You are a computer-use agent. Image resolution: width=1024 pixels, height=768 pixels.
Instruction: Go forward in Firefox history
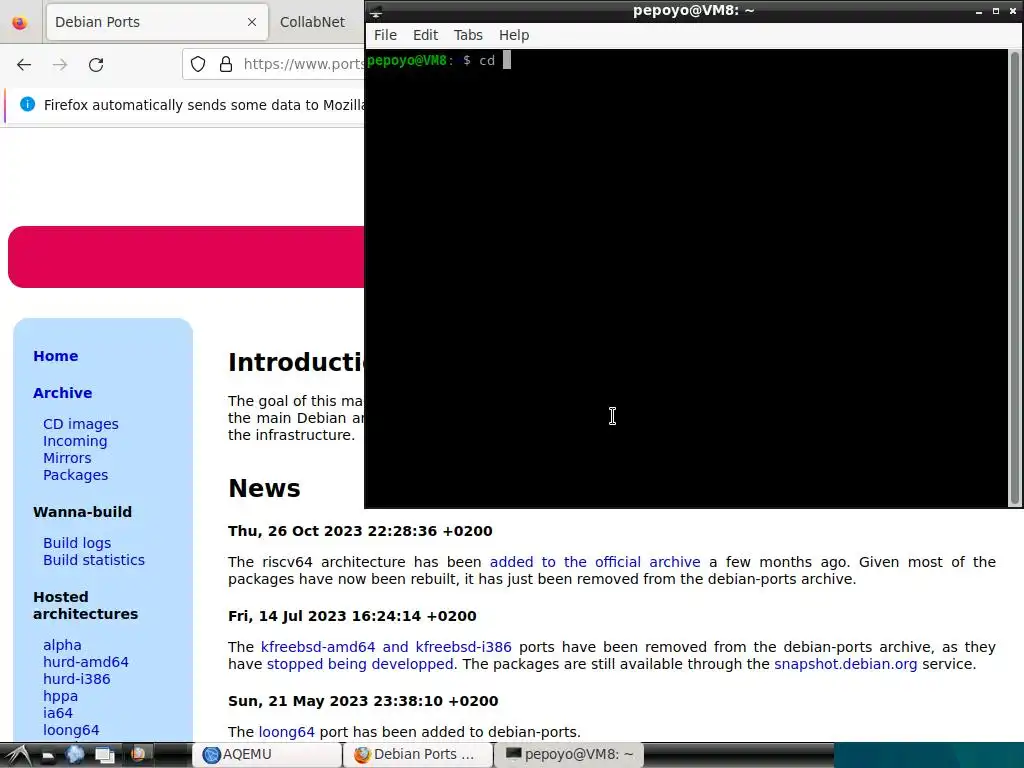click(x=60, y=65)
